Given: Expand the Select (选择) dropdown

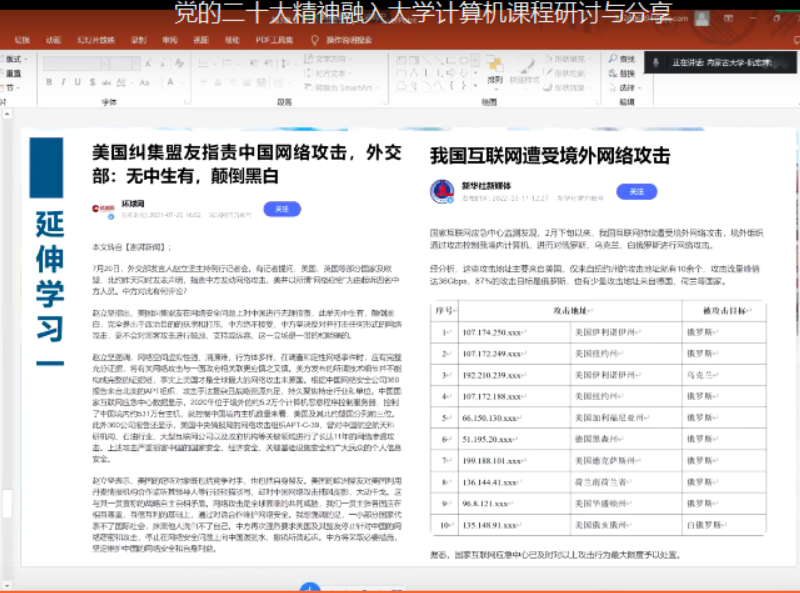Looking at the screenshot, I should coord(629,87).
